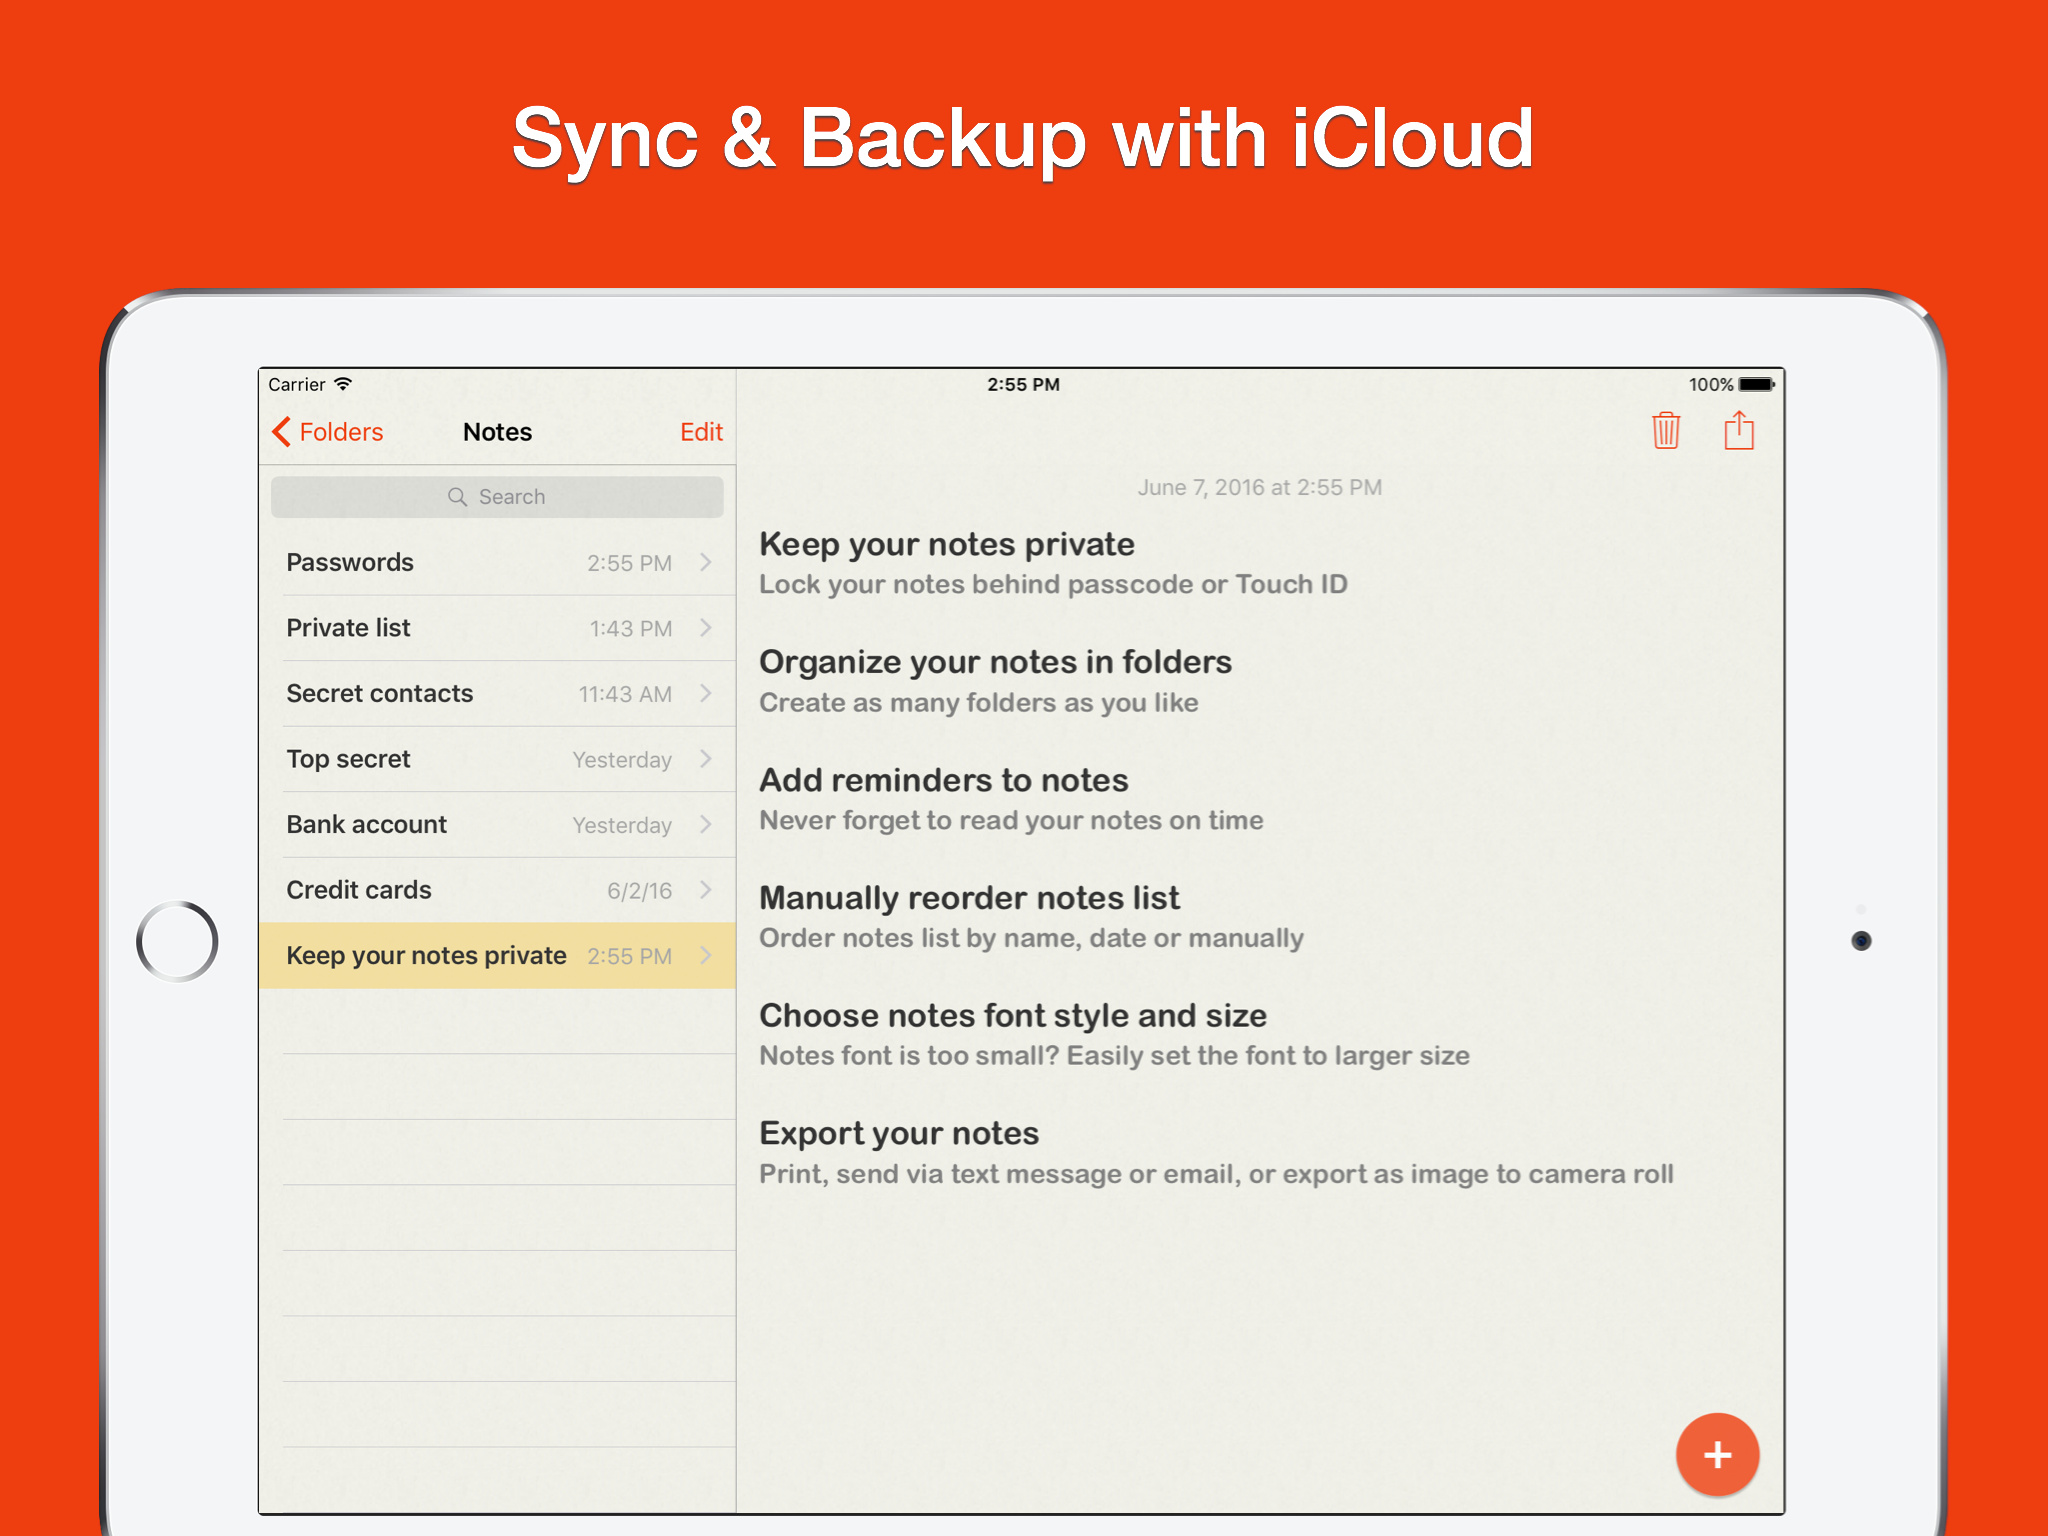Delete note with the trash icon
The height and width of the screenshot is (1536, 2048).
[1665, 431]
